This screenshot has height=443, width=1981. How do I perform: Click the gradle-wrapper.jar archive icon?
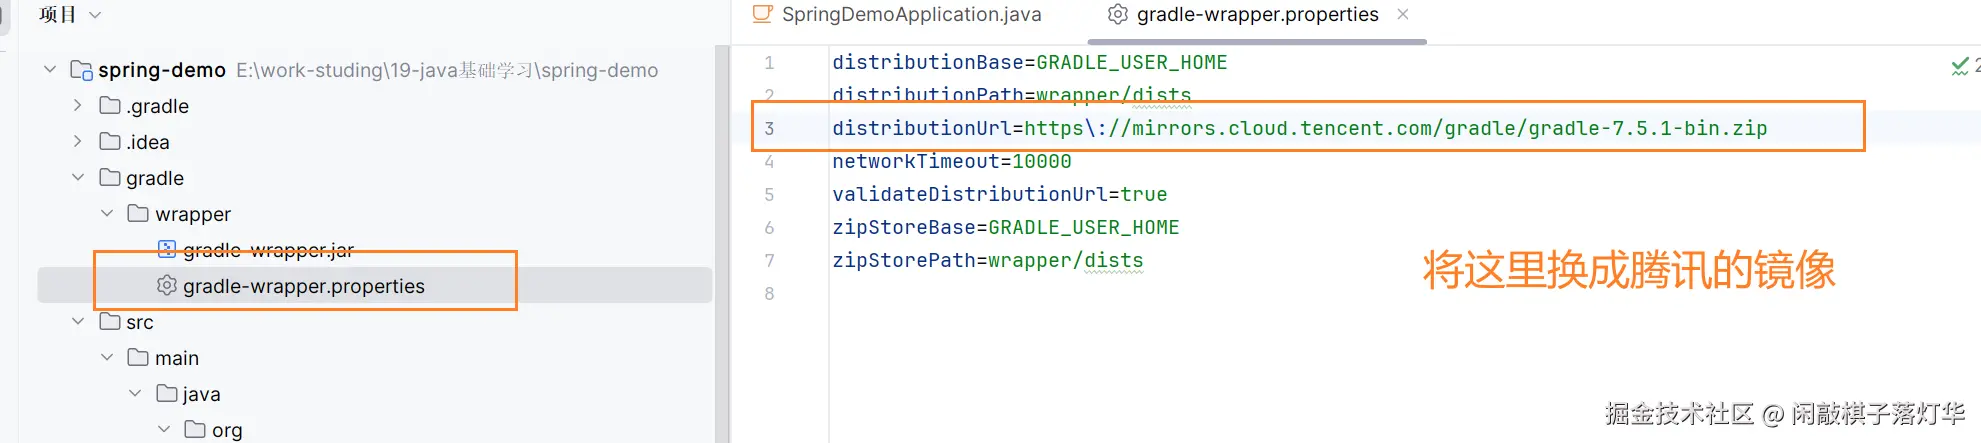[167, 249]
